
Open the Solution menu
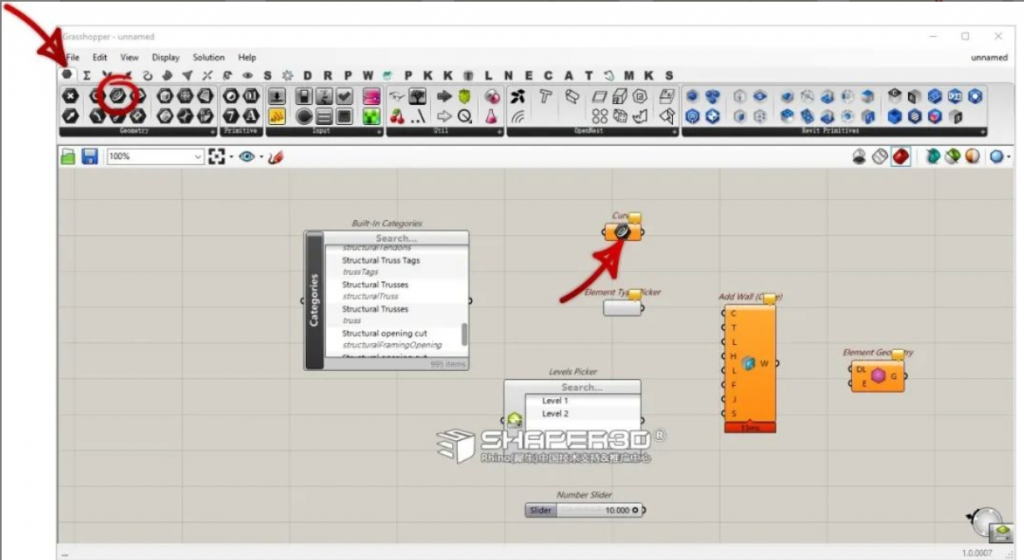208,57
